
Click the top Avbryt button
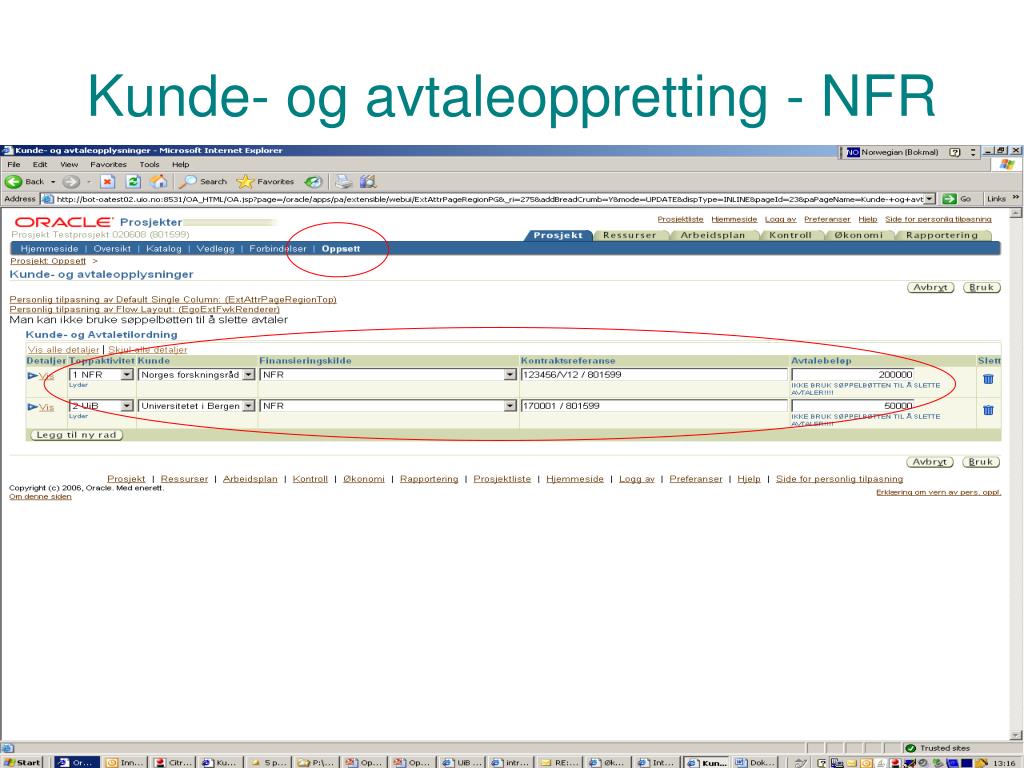(x=931, y=287)
